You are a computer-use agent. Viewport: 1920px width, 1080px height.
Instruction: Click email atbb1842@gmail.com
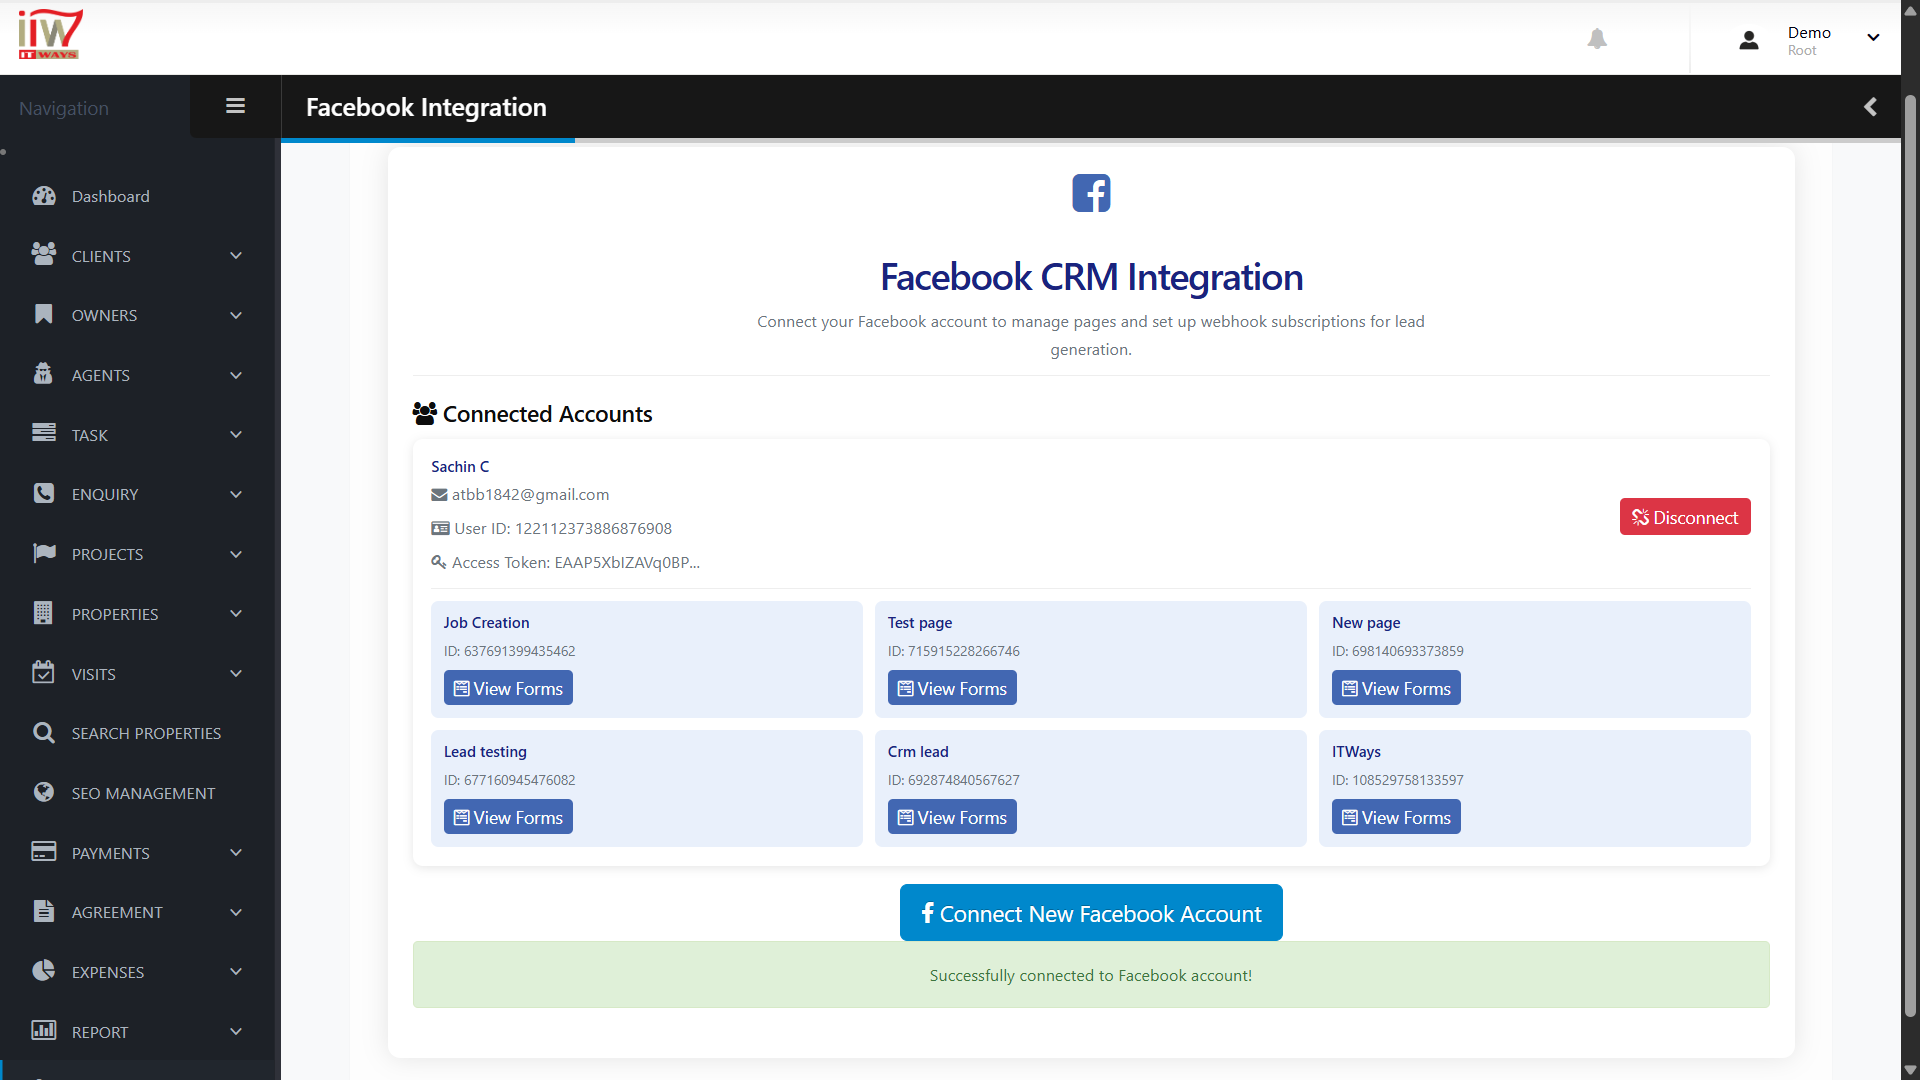pos(530,495)
